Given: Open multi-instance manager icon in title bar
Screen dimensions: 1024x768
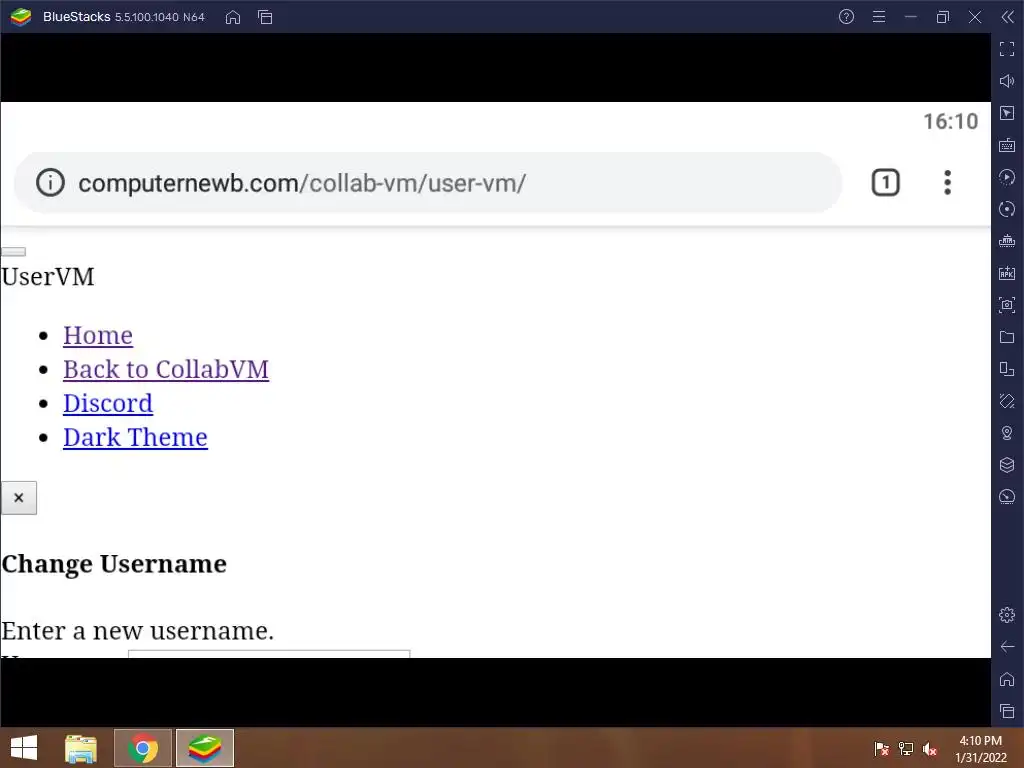Looking at the screenshot, I should 265,17.
